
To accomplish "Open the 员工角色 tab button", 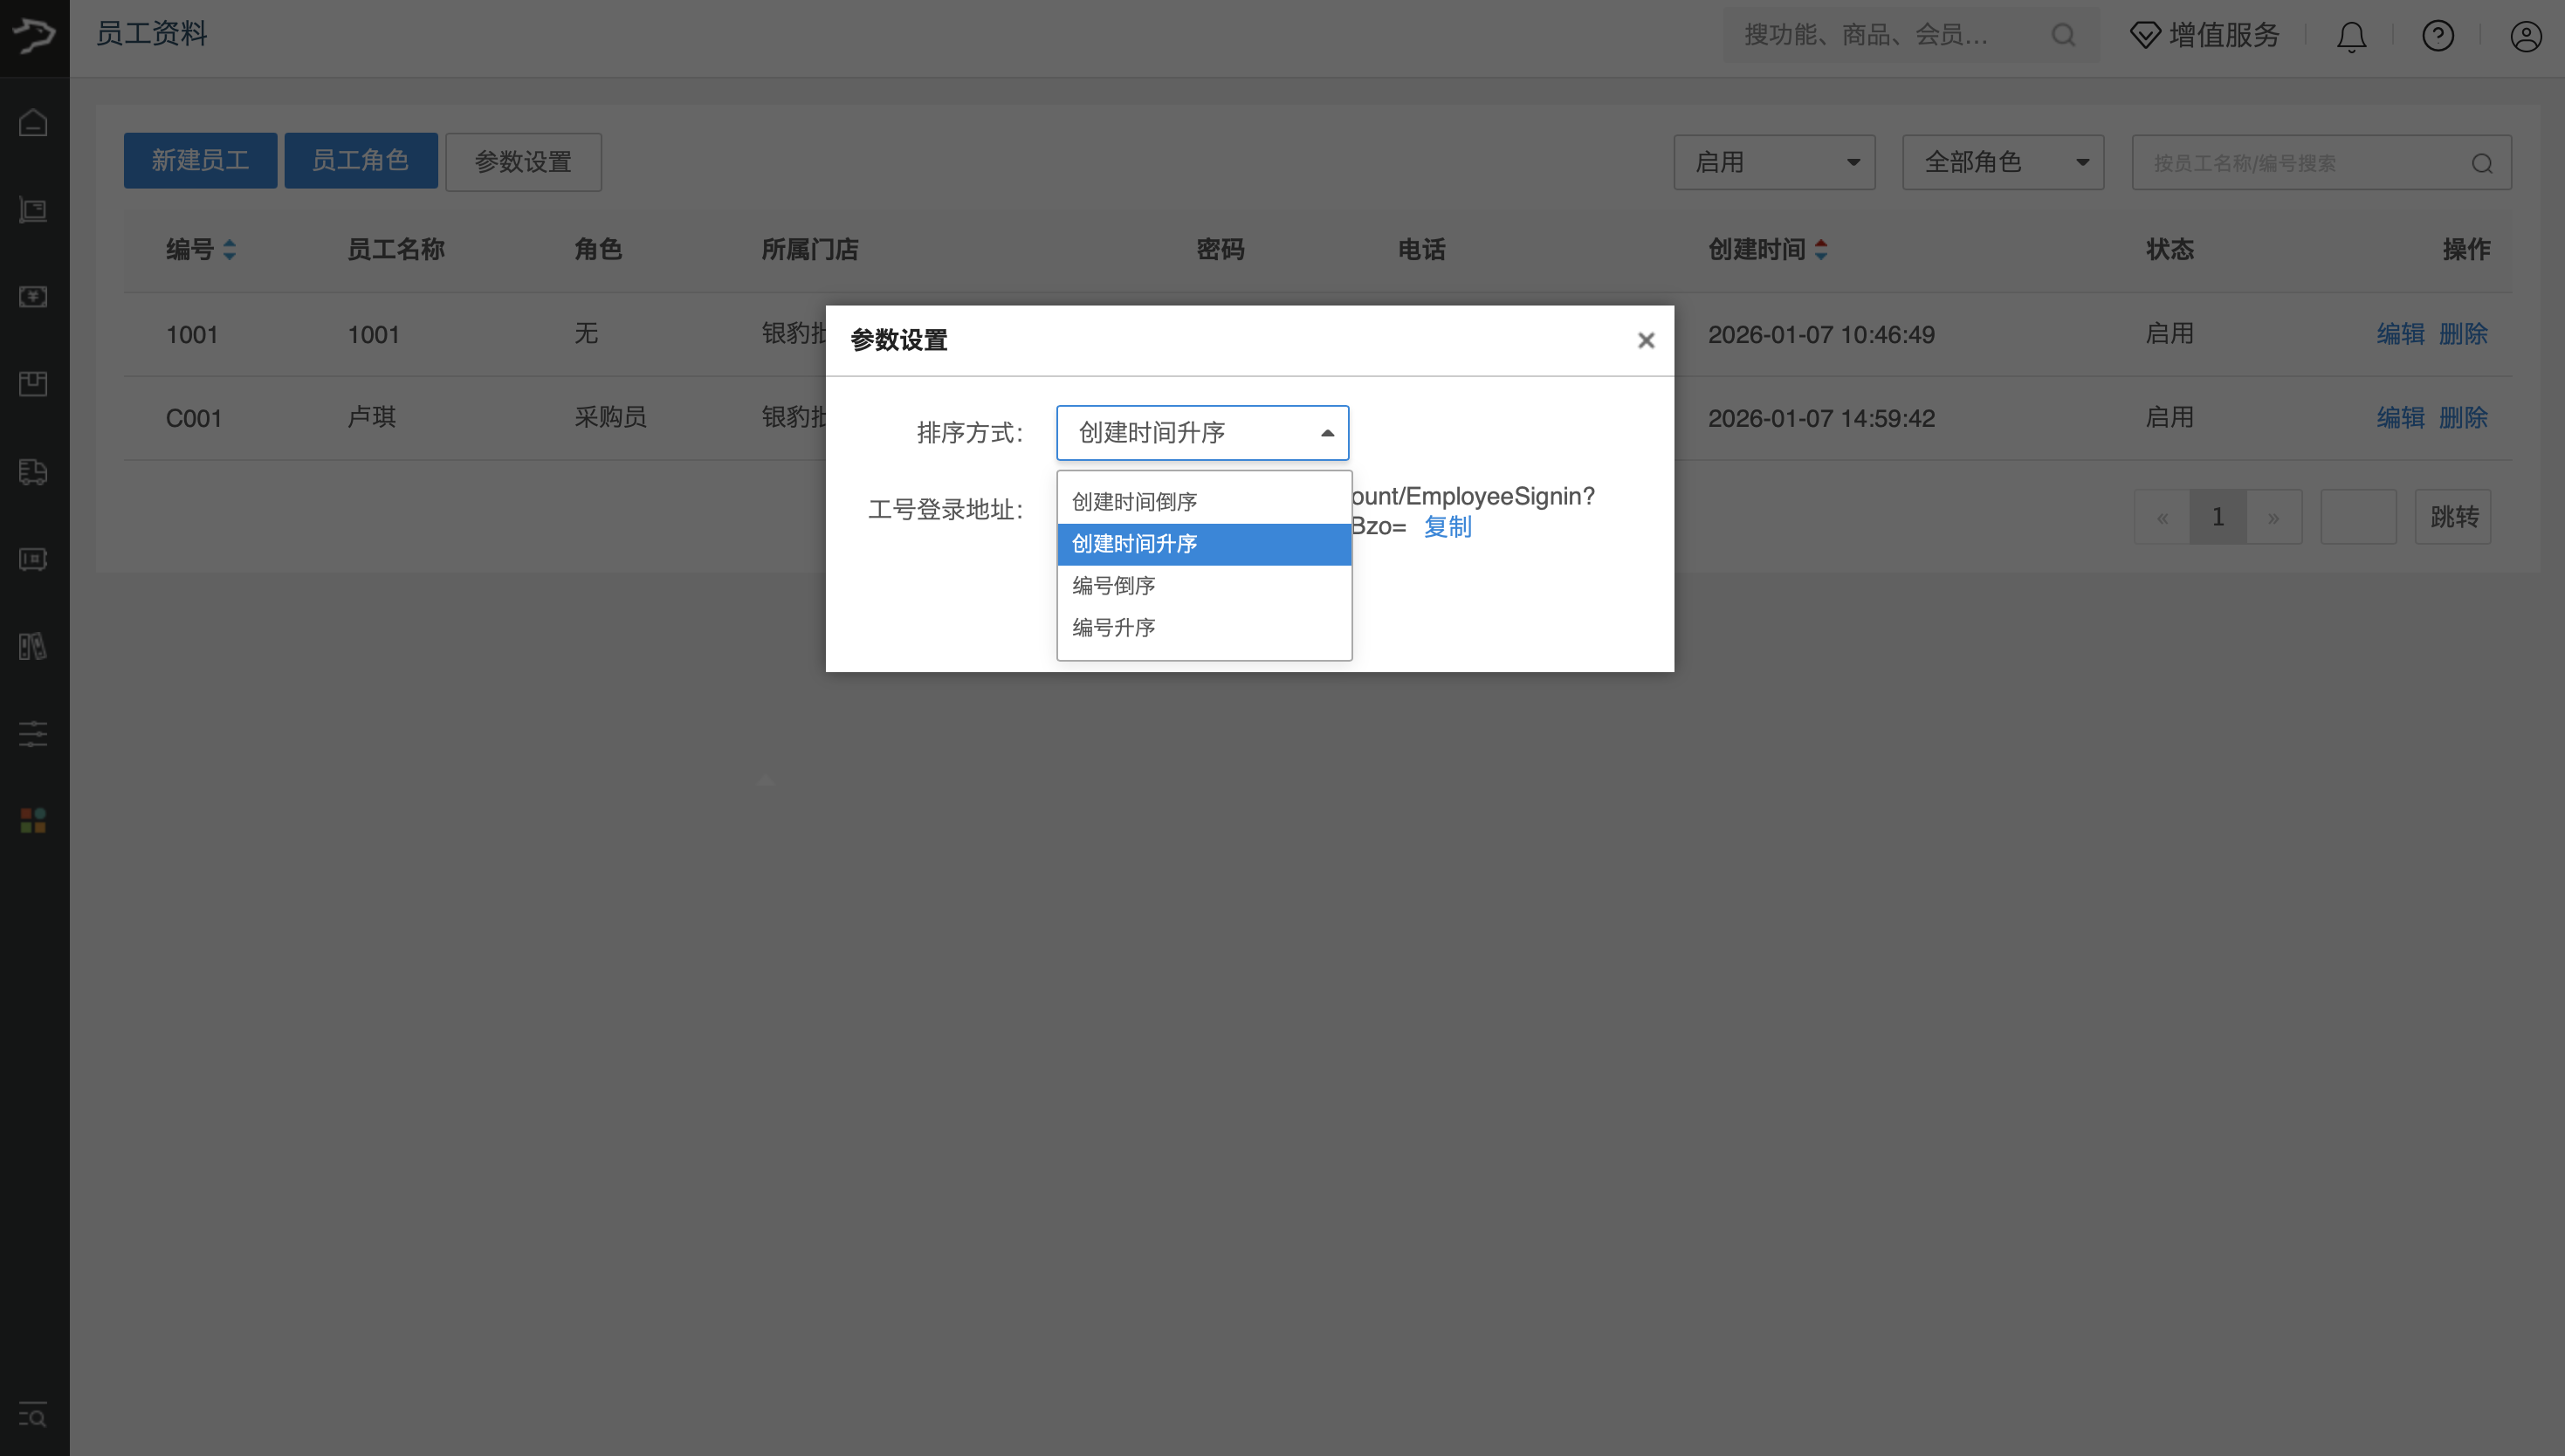I will pyautogui.click(x=361, y=160).
